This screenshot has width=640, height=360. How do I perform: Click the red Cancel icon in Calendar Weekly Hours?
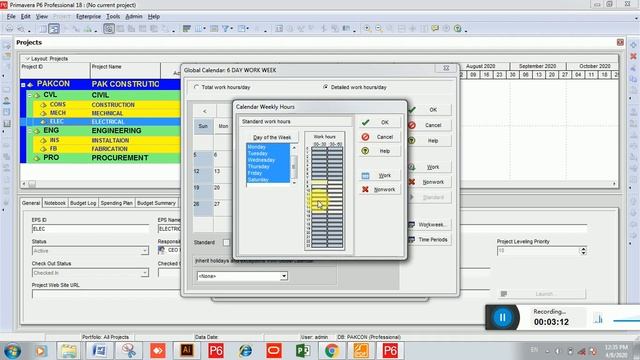[x=365, y=137]
